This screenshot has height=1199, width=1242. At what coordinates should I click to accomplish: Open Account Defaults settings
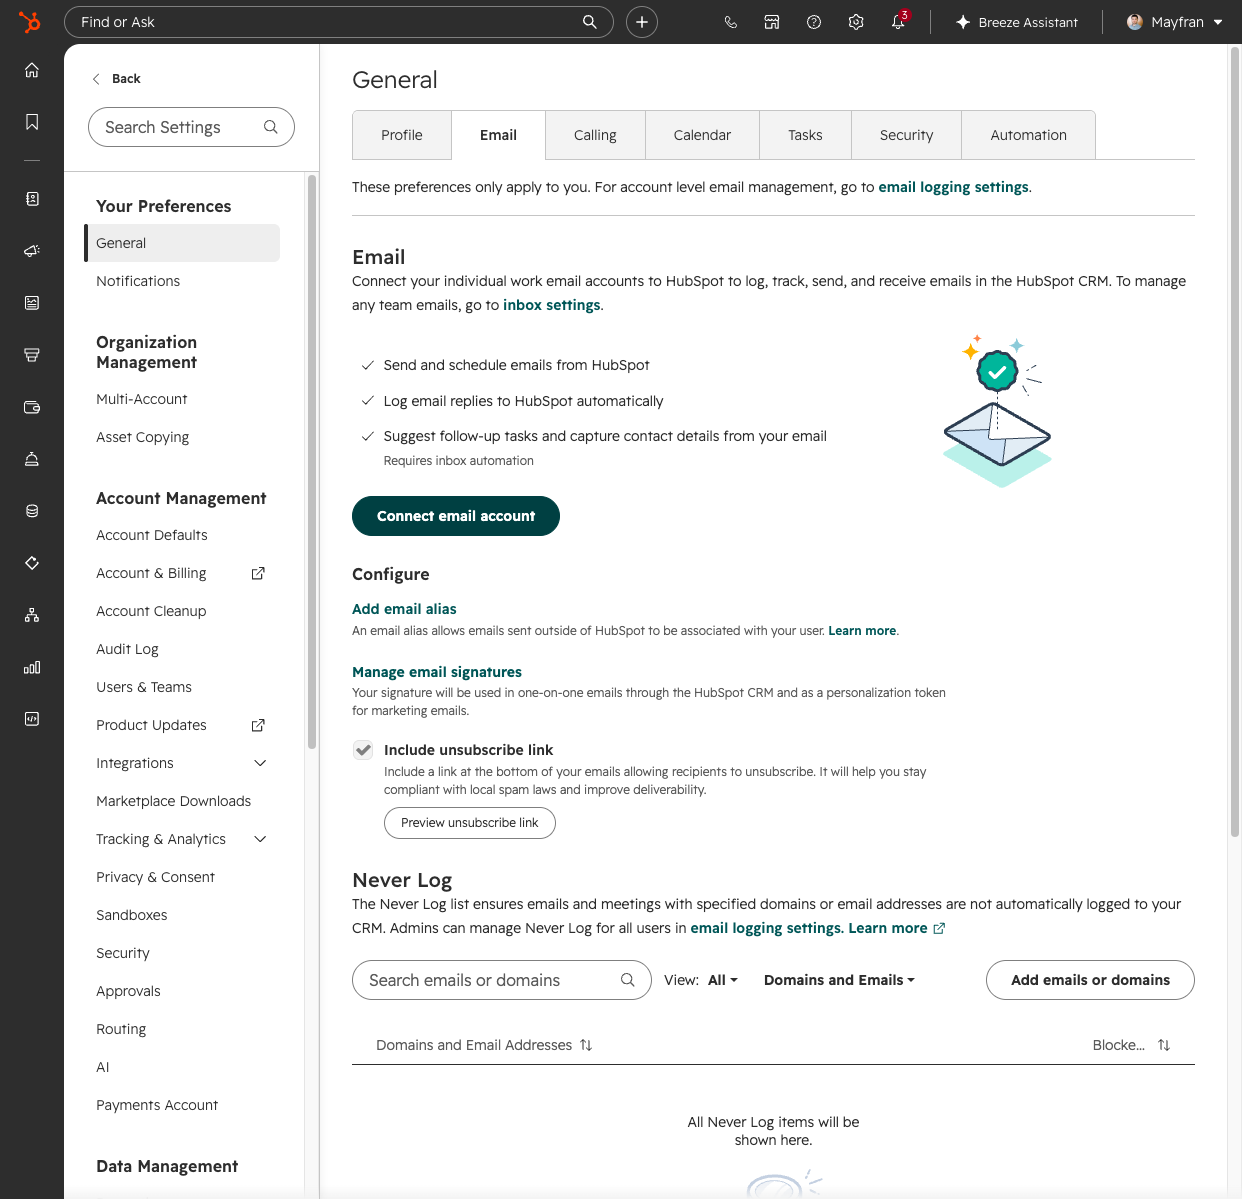pos(152,535)
